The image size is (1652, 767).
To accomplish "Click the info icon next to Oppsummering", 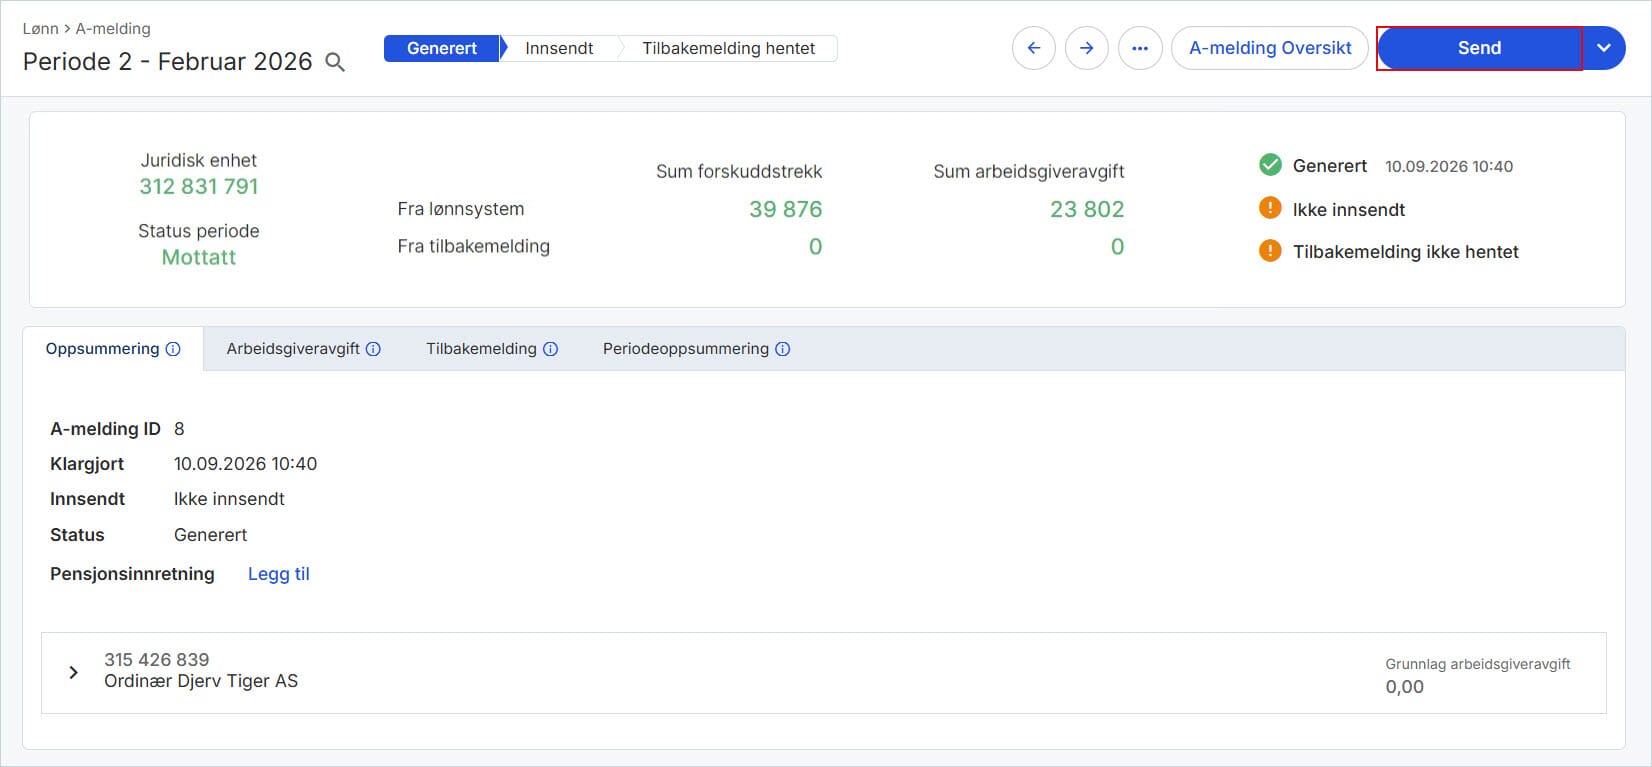I will click(x=173, y=349).
